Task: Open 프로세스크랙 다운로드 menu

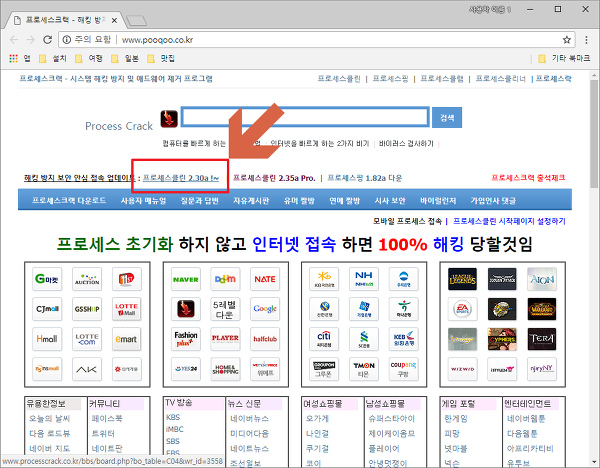Action: [x=69, y=201]
